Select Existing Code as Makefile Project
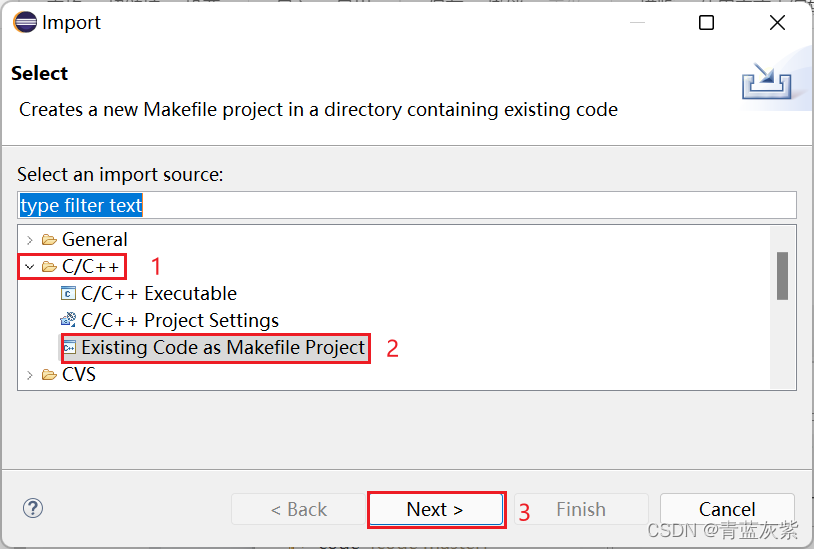The width and height of the screenshot is (814, 549). pyautogui.click(x=223, y=348)
